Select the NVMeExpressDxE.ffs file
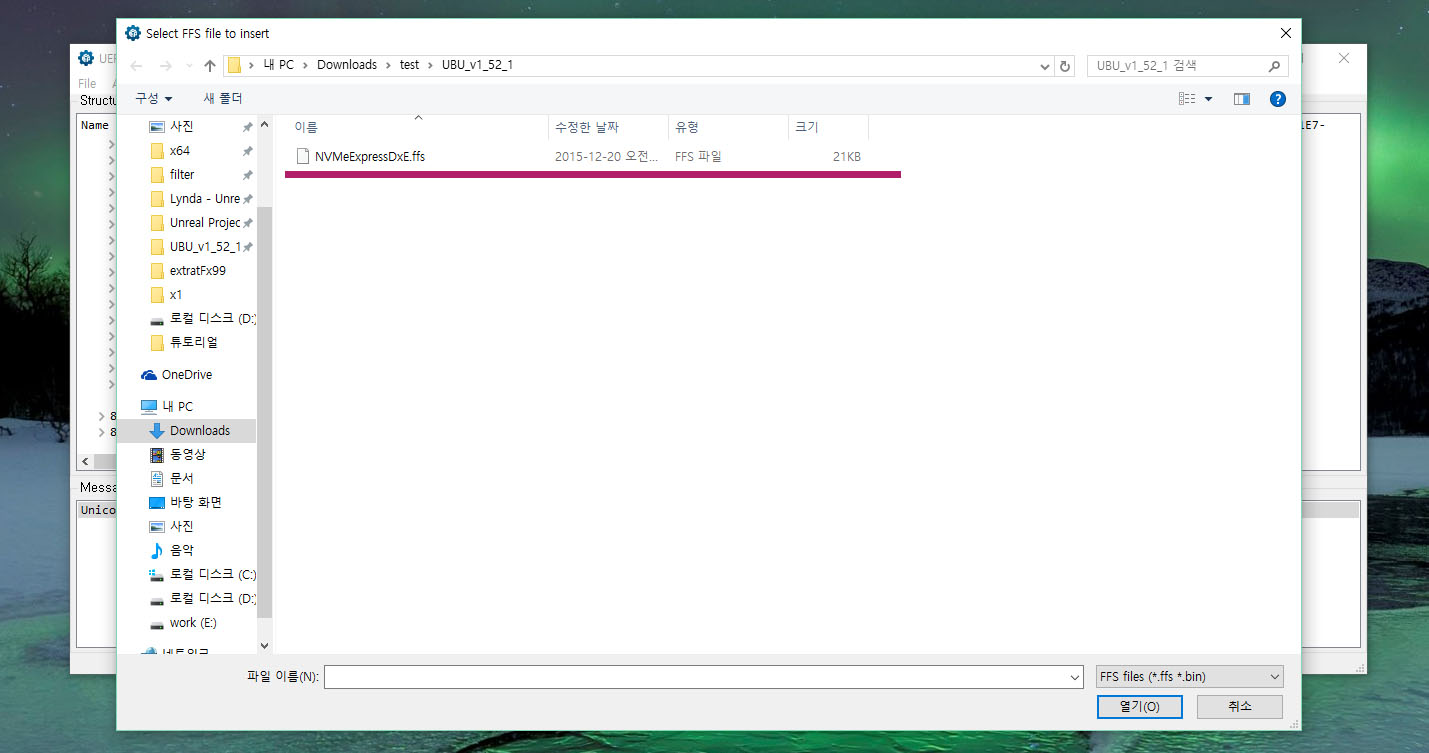The image size is (1429, 753). (579, 156)
